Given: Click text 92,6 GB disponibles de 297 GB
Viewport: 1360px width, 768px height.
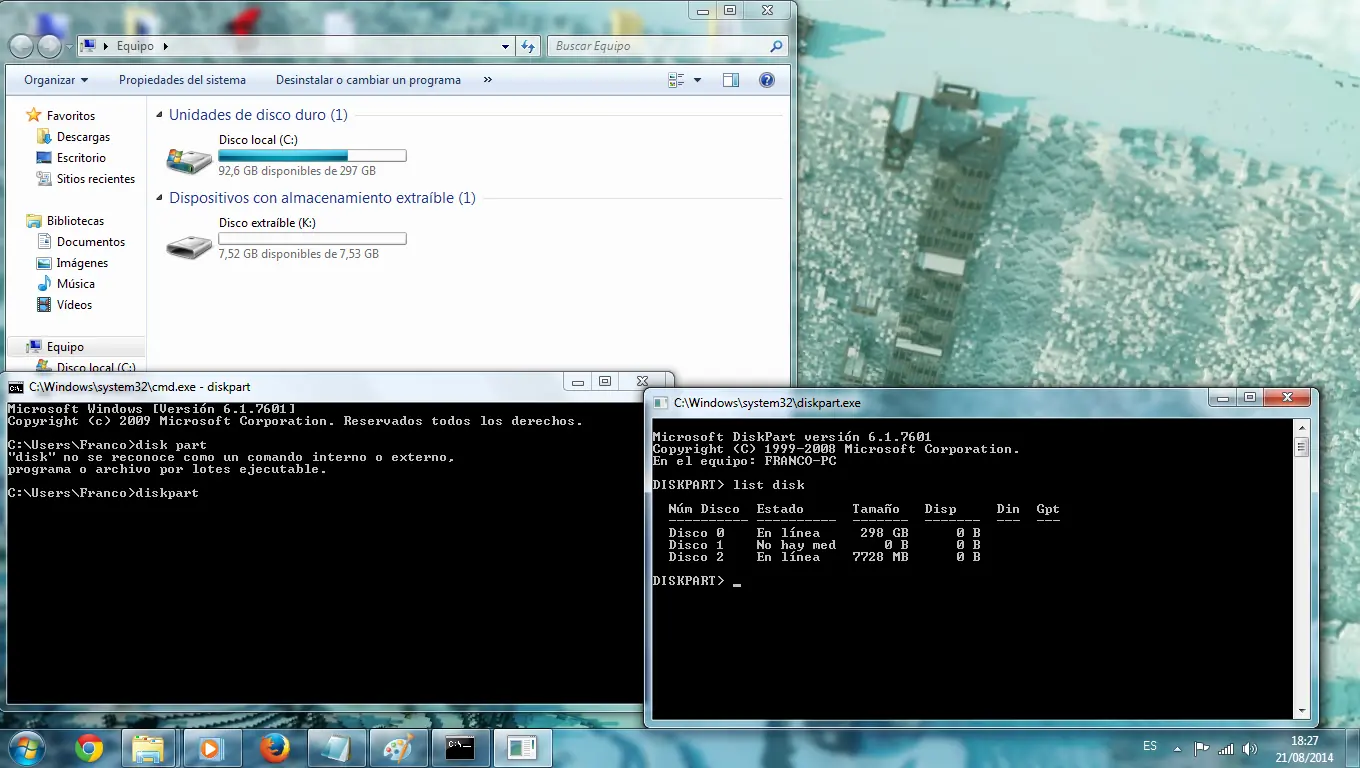Looking at the screenshot, I should click(297, 171).
